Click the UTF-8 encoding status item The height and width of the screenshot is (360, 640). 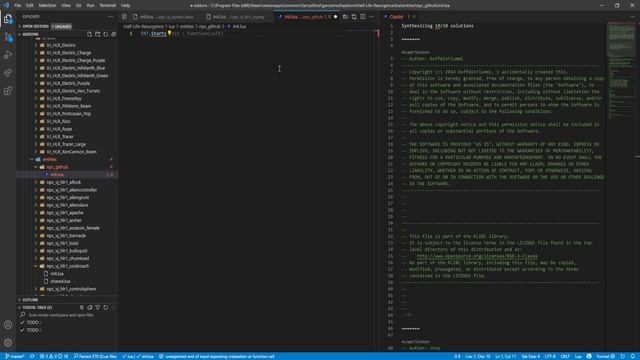tap(550, 356)
